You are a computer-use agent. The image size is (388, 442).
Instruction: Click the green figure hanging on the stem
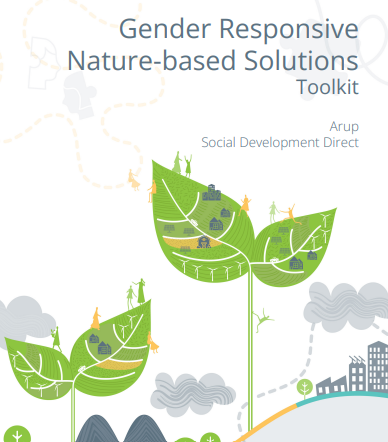[263, 320]
